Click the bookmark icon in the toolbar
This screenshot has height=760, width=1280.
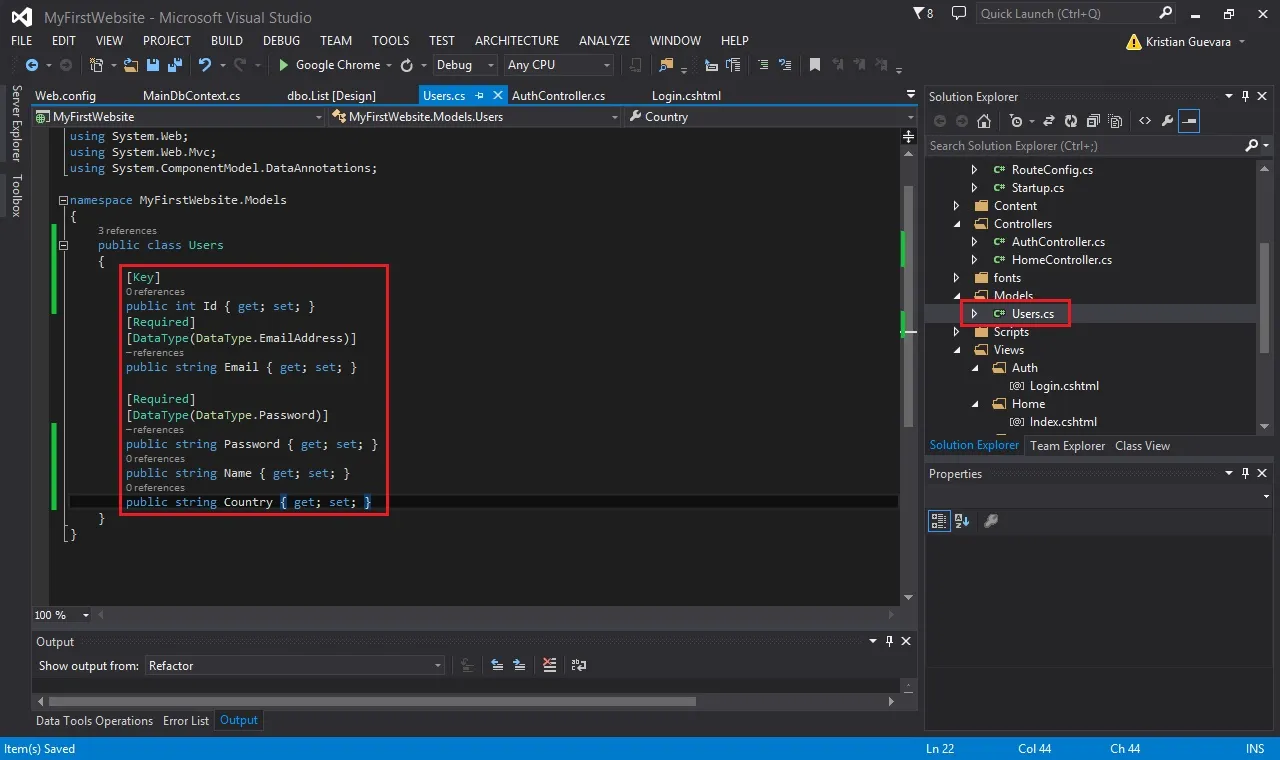point(815,65)
